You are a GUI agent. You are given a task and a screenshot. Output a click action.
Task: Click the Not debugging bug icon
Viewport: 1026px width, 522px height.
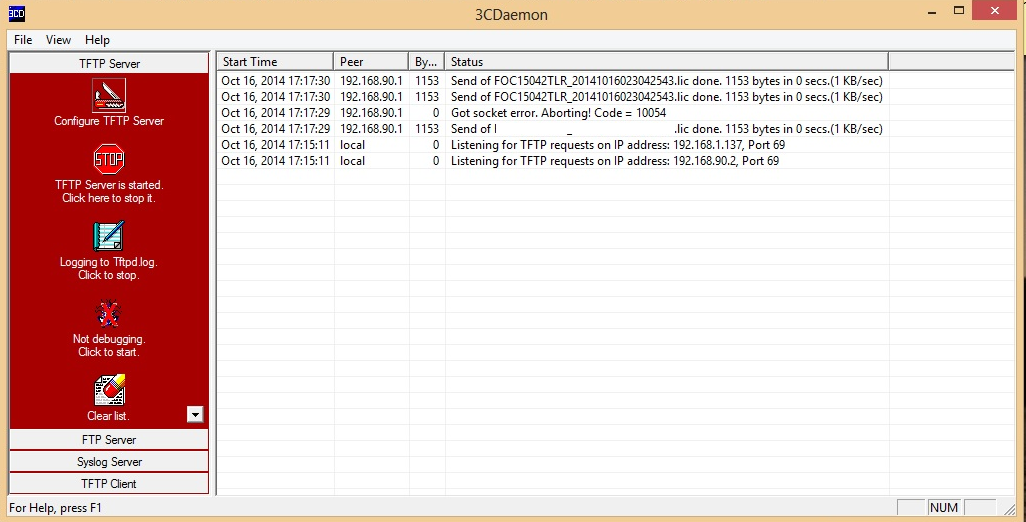[109, 314]
